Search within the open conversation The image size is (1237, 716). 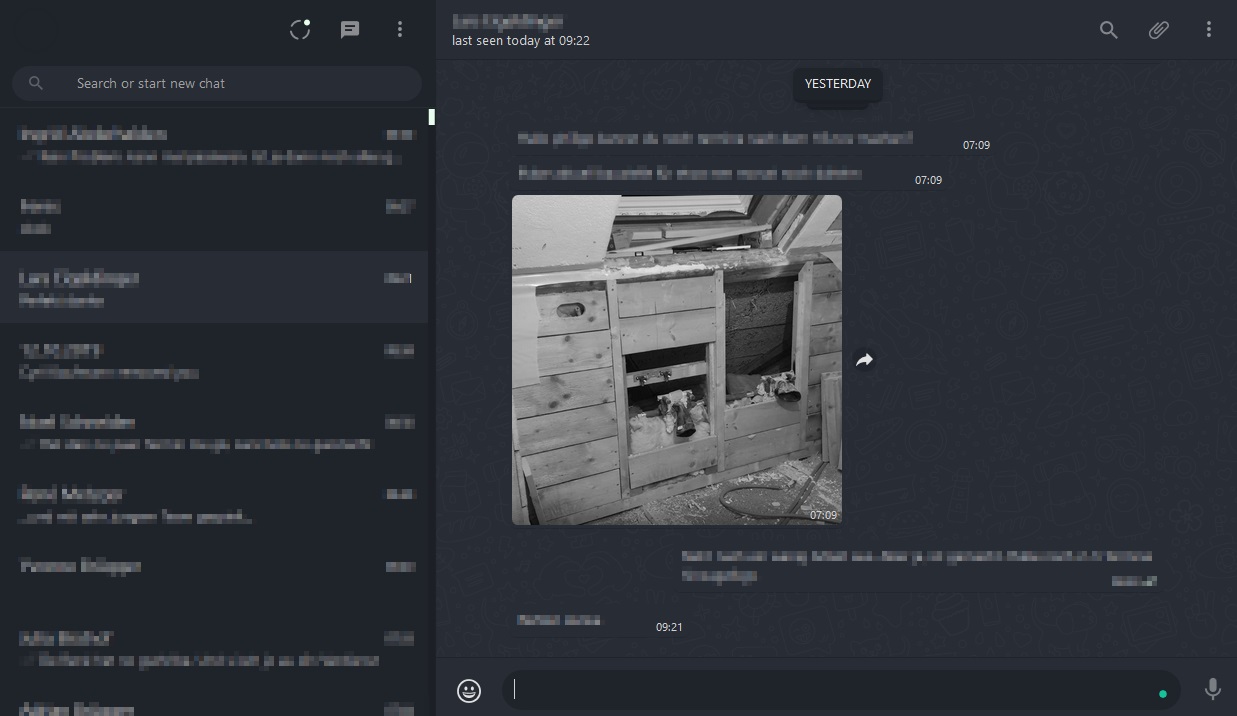click(1108, 30)
